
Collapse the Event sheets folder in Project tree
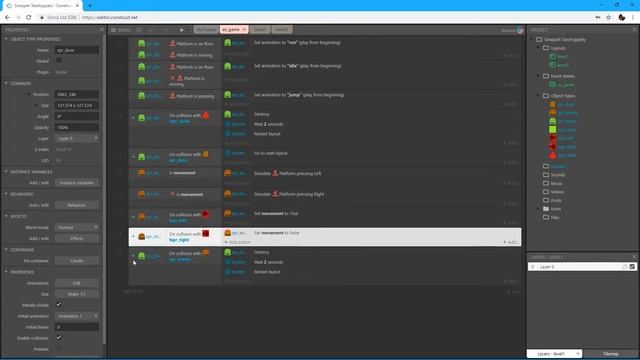538,76
